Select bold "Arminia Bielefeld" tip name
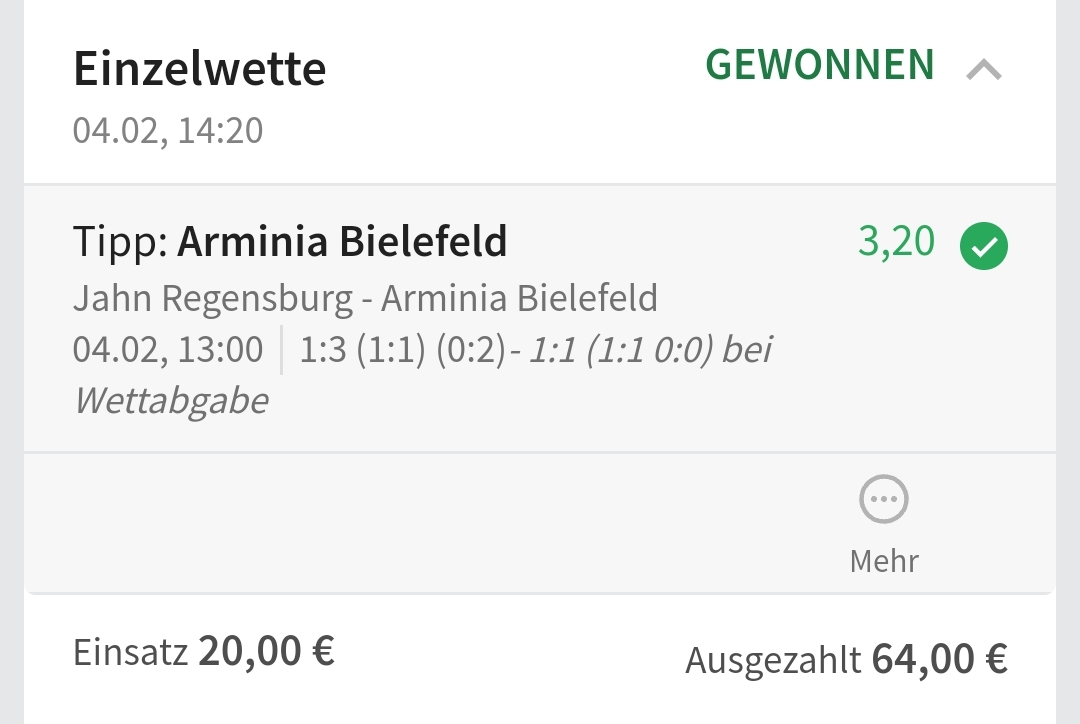 click(342, 242)
